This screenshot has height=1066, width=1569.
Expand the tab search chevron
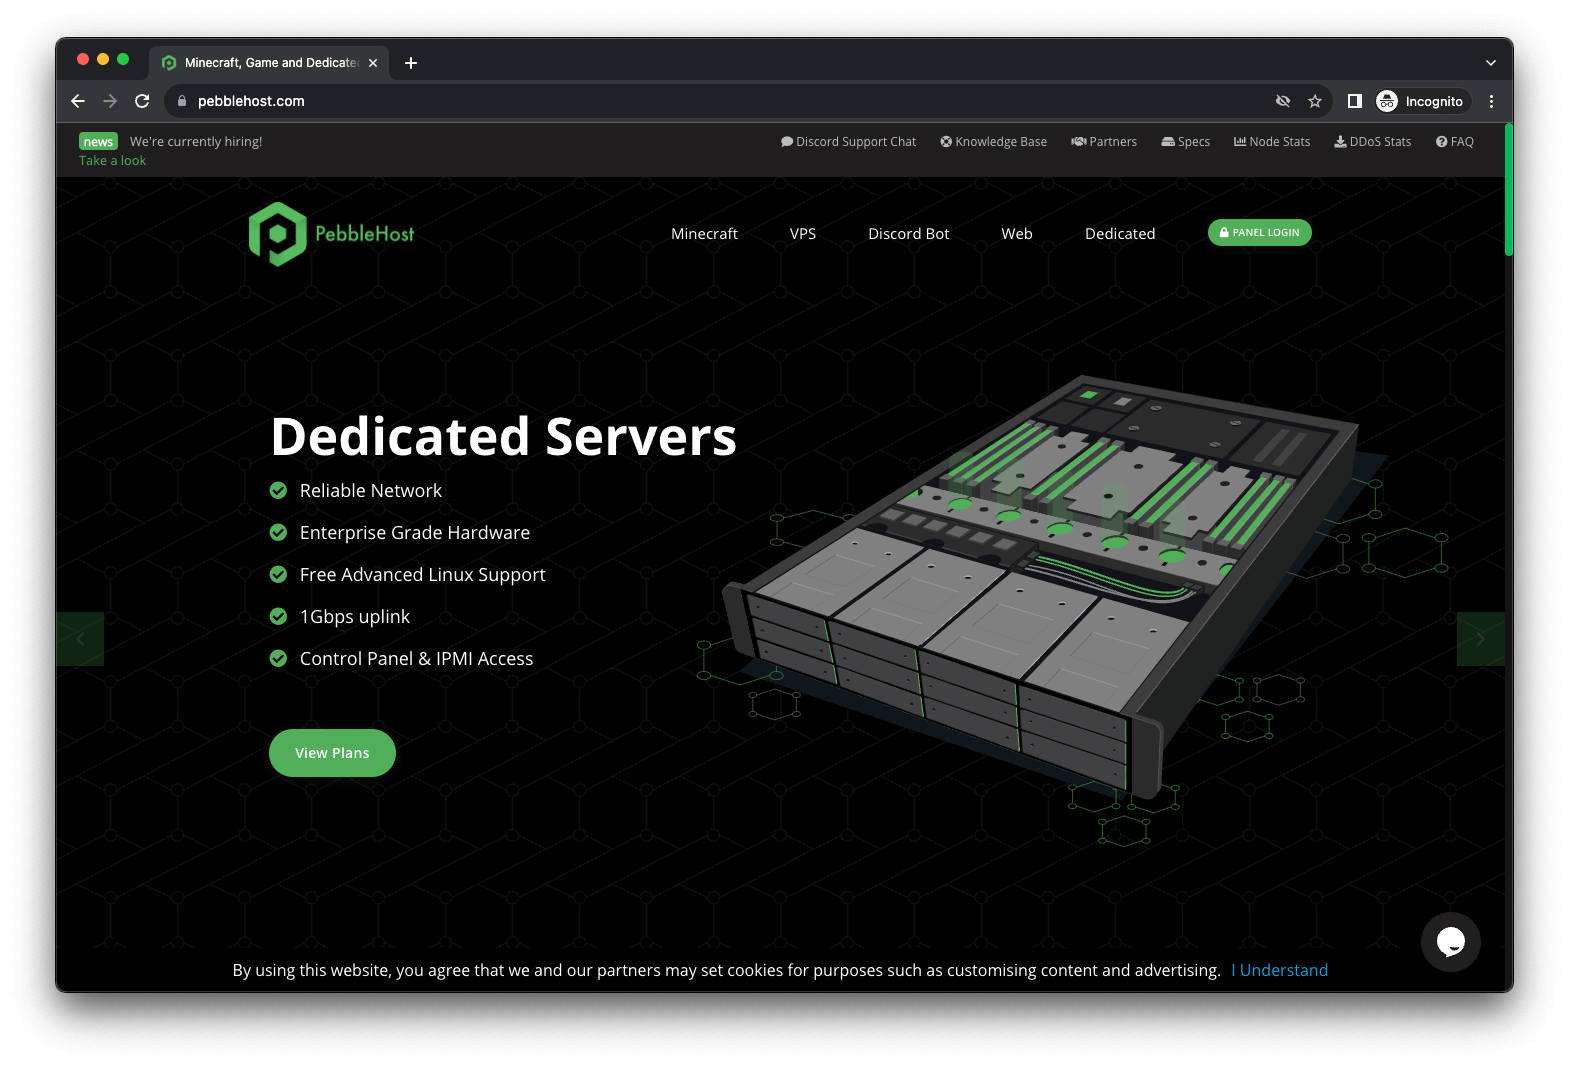tap(1491, 63)
